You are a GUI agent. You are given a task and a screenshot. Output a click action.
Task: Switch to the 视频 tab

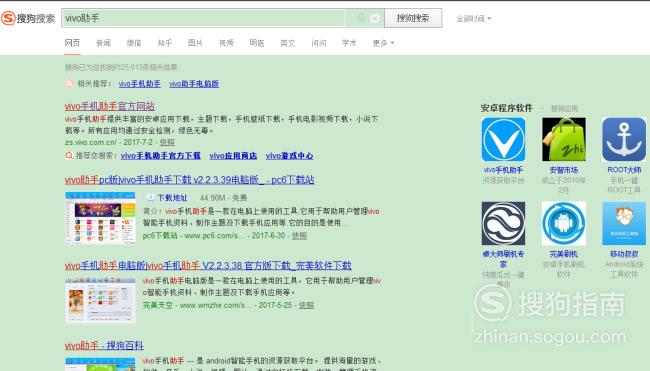[x=226, y=43]
